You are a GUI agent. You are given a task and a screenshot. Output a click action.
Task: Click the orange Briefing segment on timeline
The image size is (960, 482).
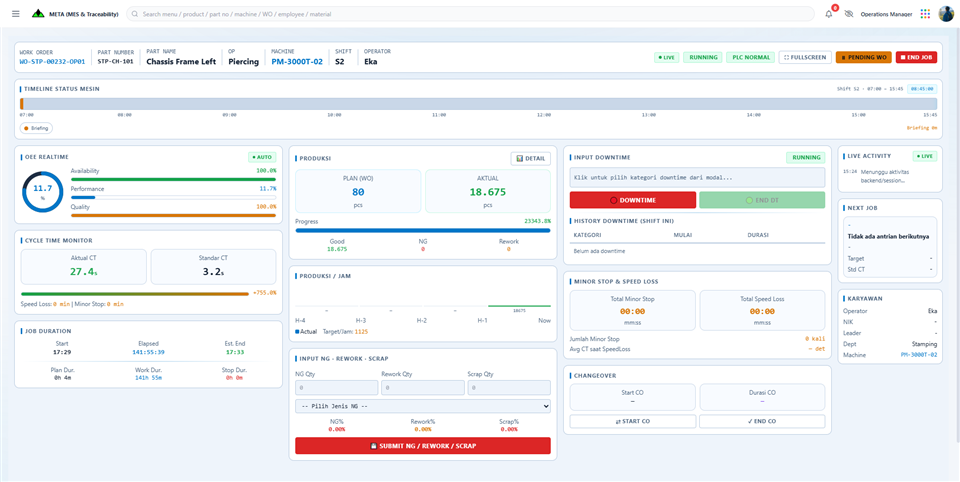[21, 104]
